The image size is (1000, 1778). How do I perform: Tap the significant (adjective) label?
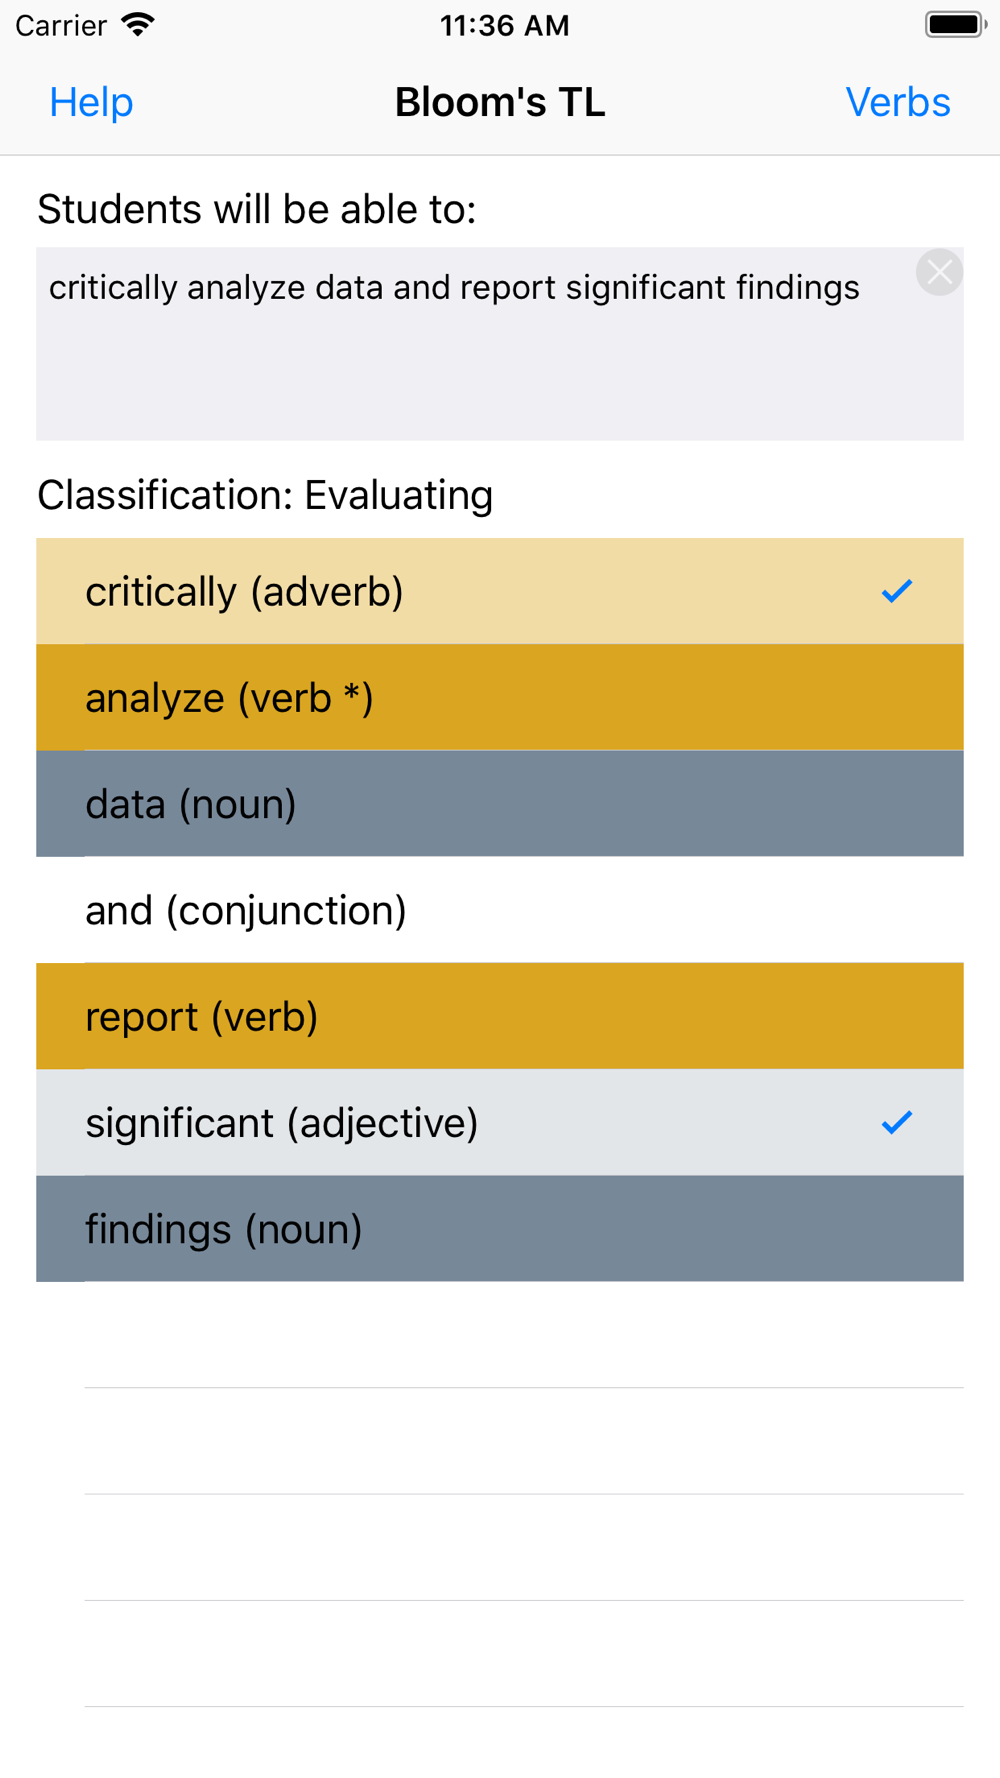click(282, 1123)
